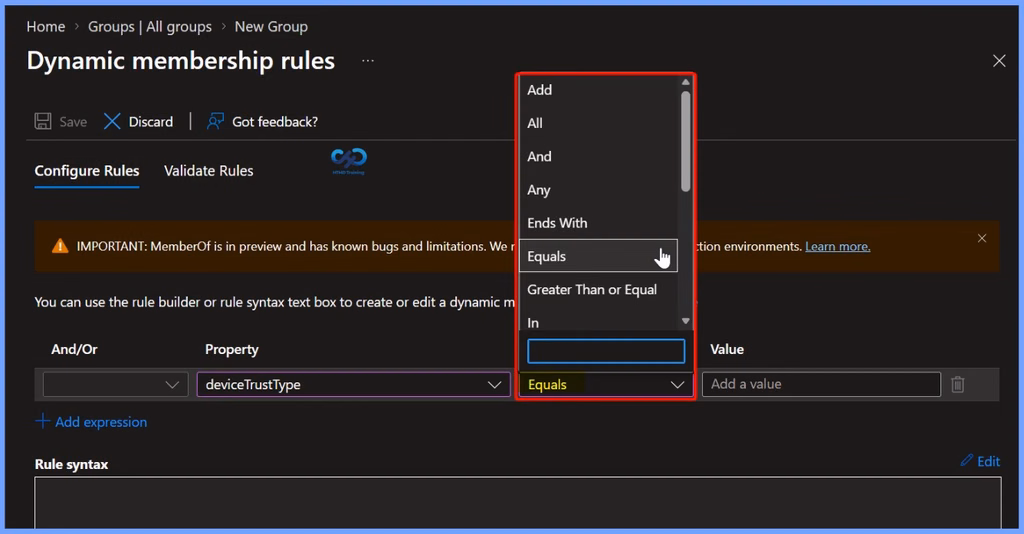The image size is (1024, 534).
Task: Click the Edit pencil icon for rule syntax
Action: 967,461
